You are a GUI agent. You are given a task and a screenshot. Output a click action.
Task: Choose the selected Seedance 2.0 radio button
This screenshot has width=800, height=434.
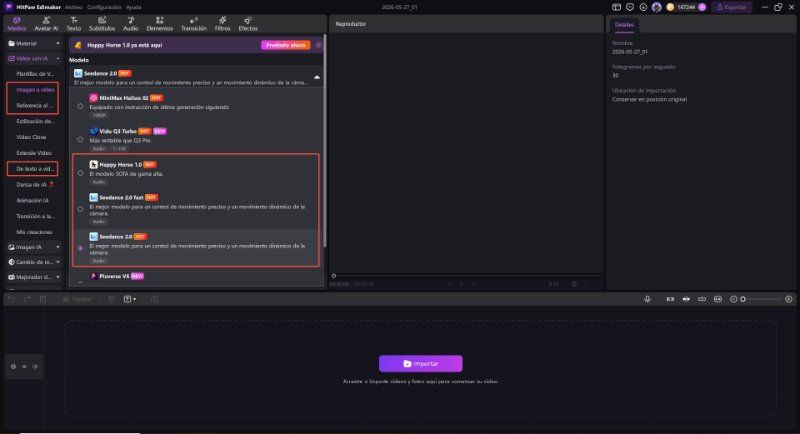[80, 248]
